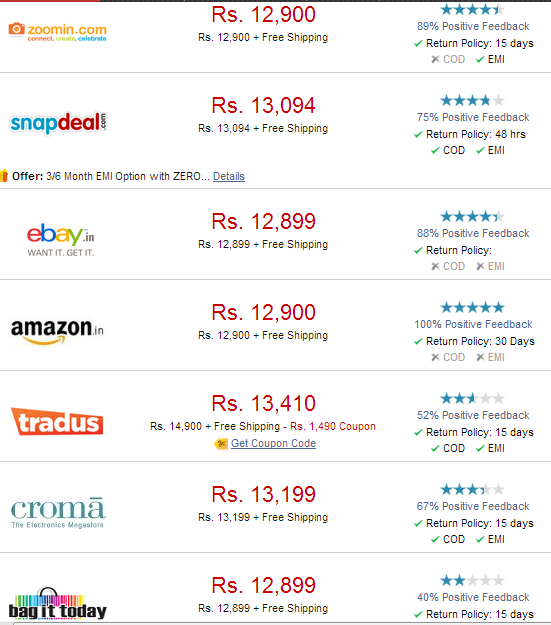This screenshot has height=625, width=551.
Task: Click Snapdeal's four-star rating
Action: [472, 100]
